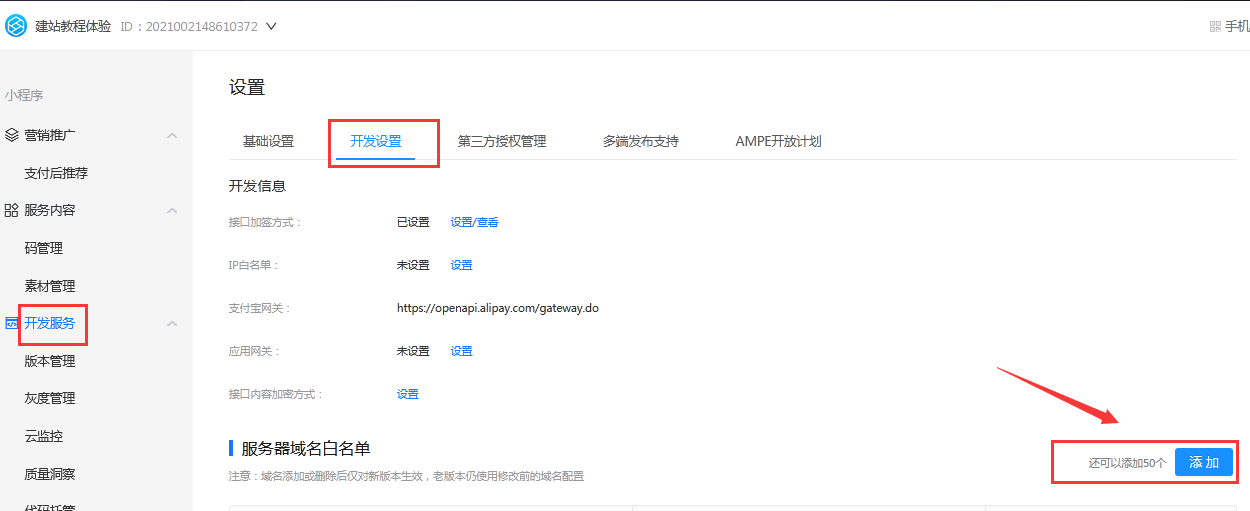The image size is (1250, 511).
Task: Click the Alipay open platform logo icon
Action: [16, 26]
